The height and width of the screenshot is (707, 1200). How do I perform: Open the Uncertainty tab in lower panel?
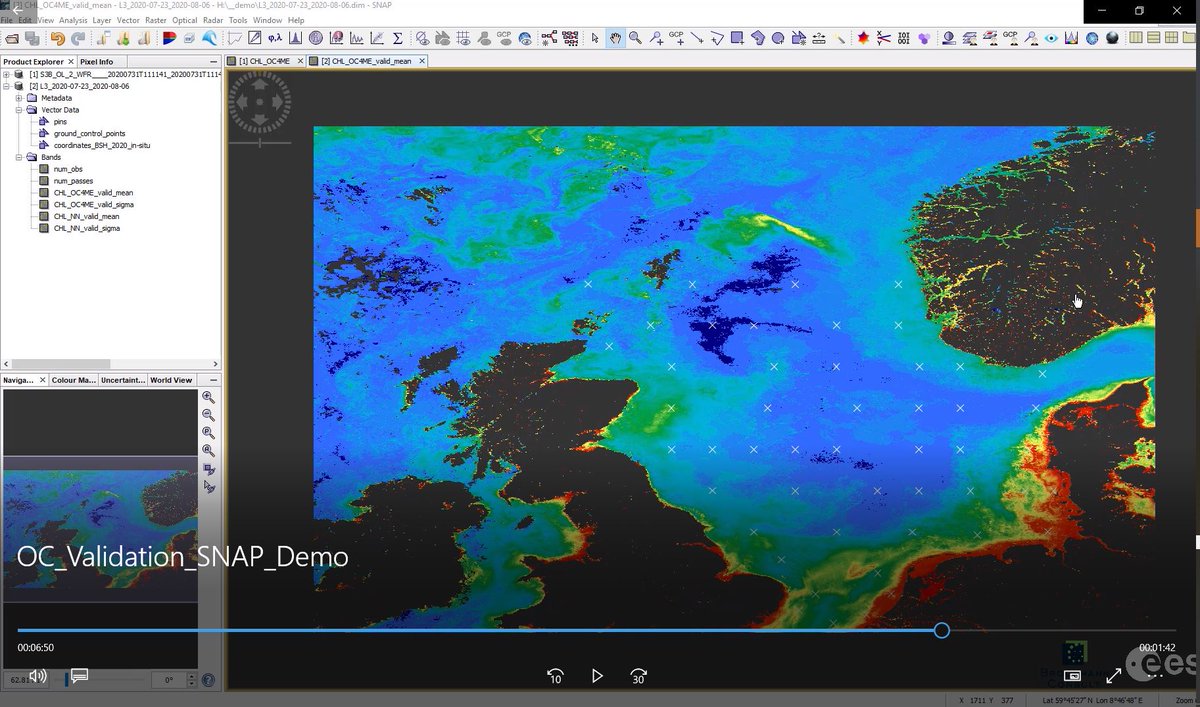[x=121, y=380]
